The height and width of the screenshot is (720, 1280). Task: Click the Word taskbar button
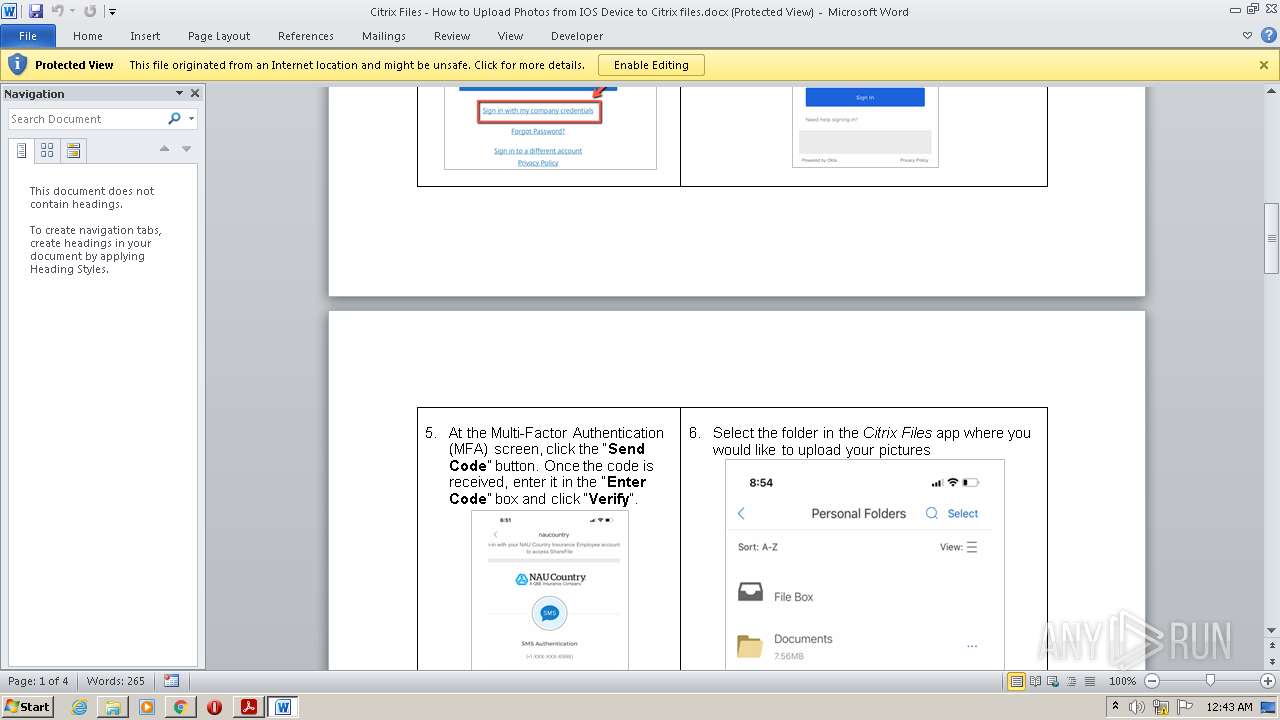(x=283, y=707)
